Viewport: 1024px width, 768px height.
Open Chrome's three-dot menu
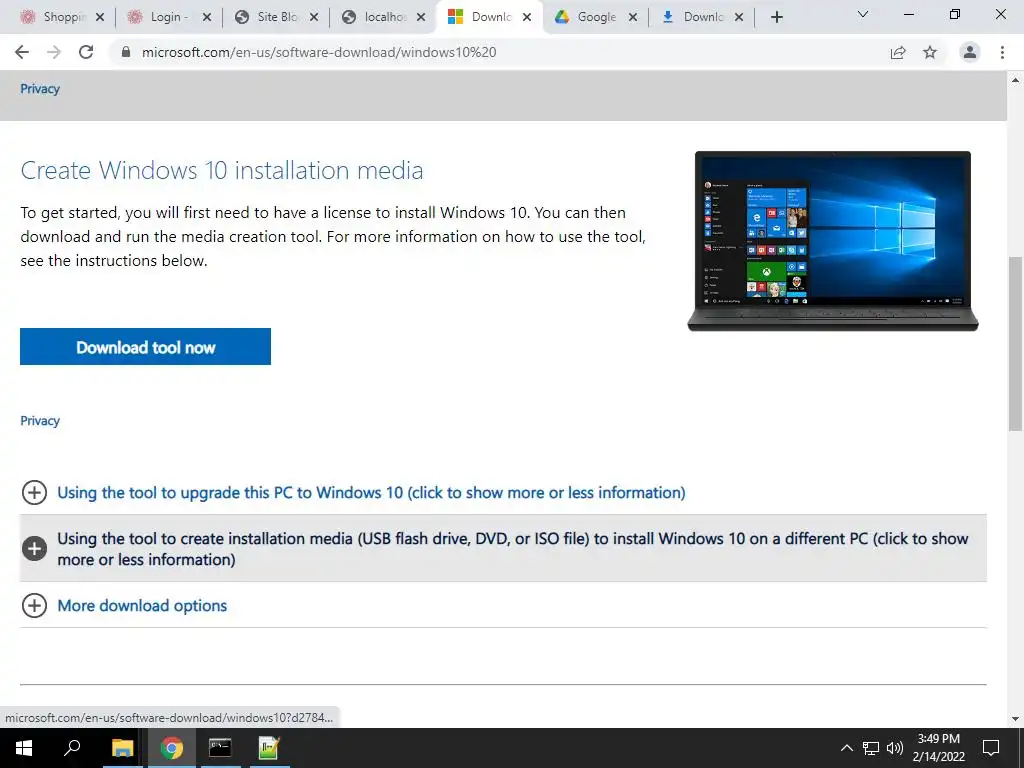[1002, 52]
